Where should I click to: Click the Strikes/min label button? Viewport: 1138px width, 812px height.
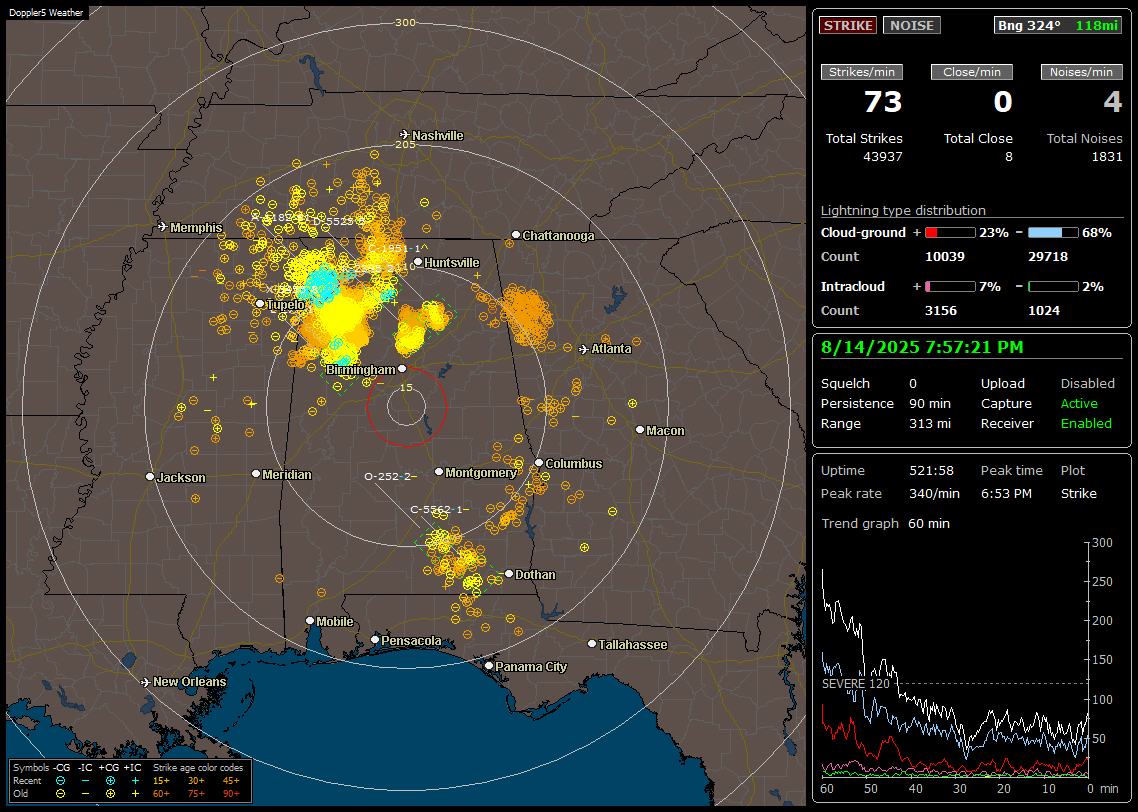point(861,72)
